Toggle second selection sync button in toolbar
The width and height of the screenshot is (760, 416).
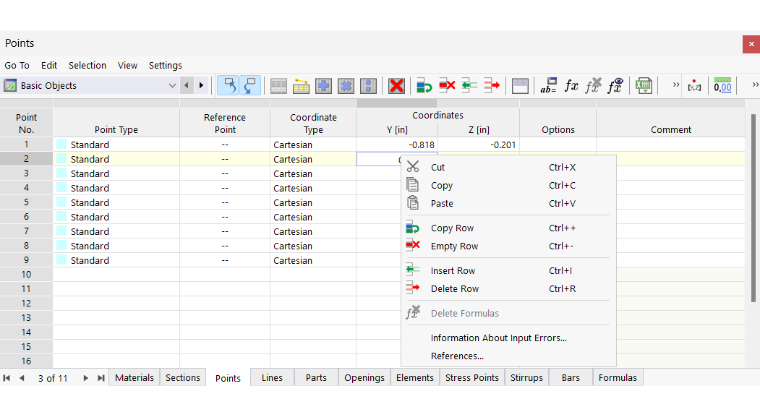coord(250,86)
